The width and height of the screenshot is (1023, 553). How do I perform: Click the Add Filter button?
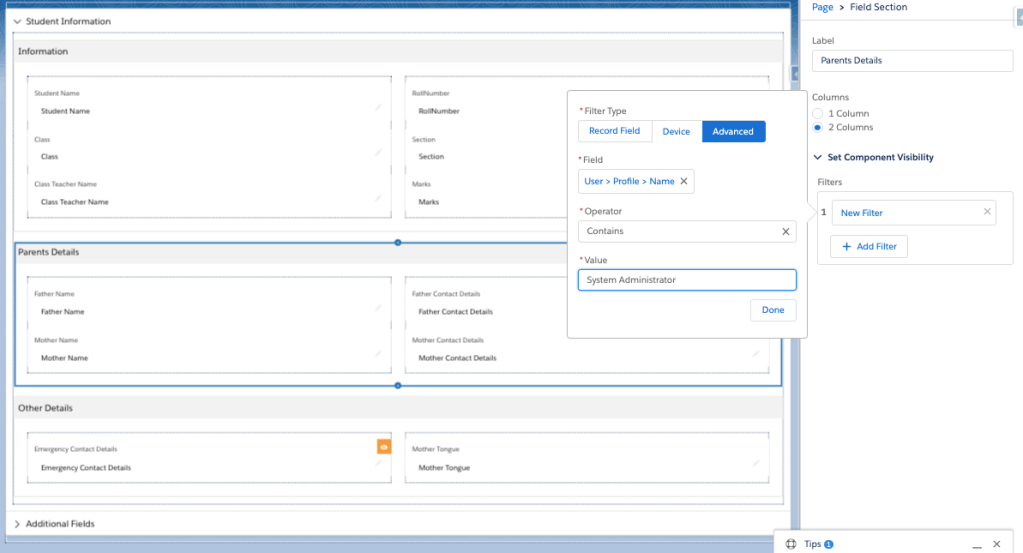pos(869,246)
